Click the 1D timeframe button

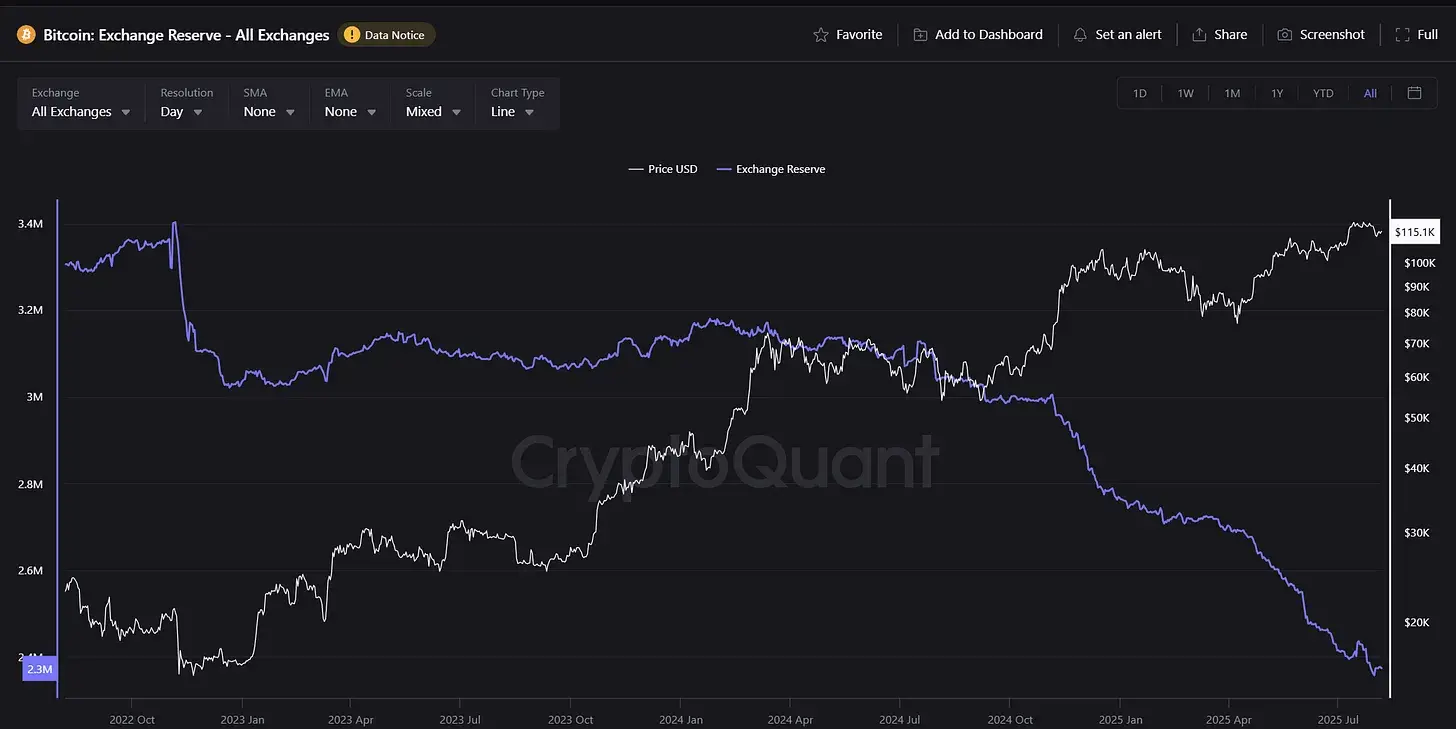coord(1139,92)
